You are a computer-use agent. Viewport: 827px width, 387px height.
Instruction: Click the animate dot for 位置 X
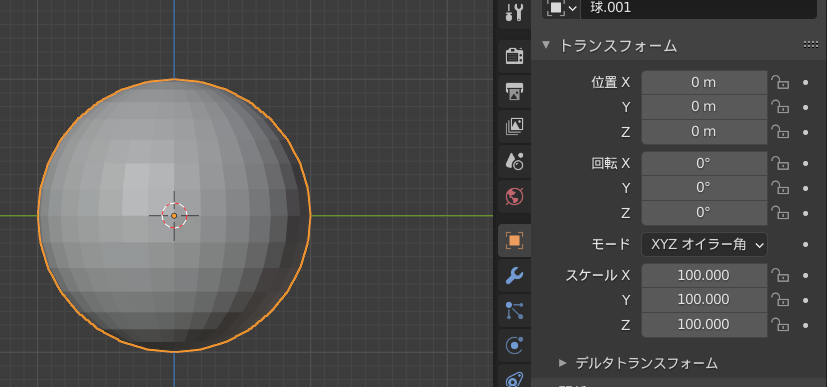point(805,83)
